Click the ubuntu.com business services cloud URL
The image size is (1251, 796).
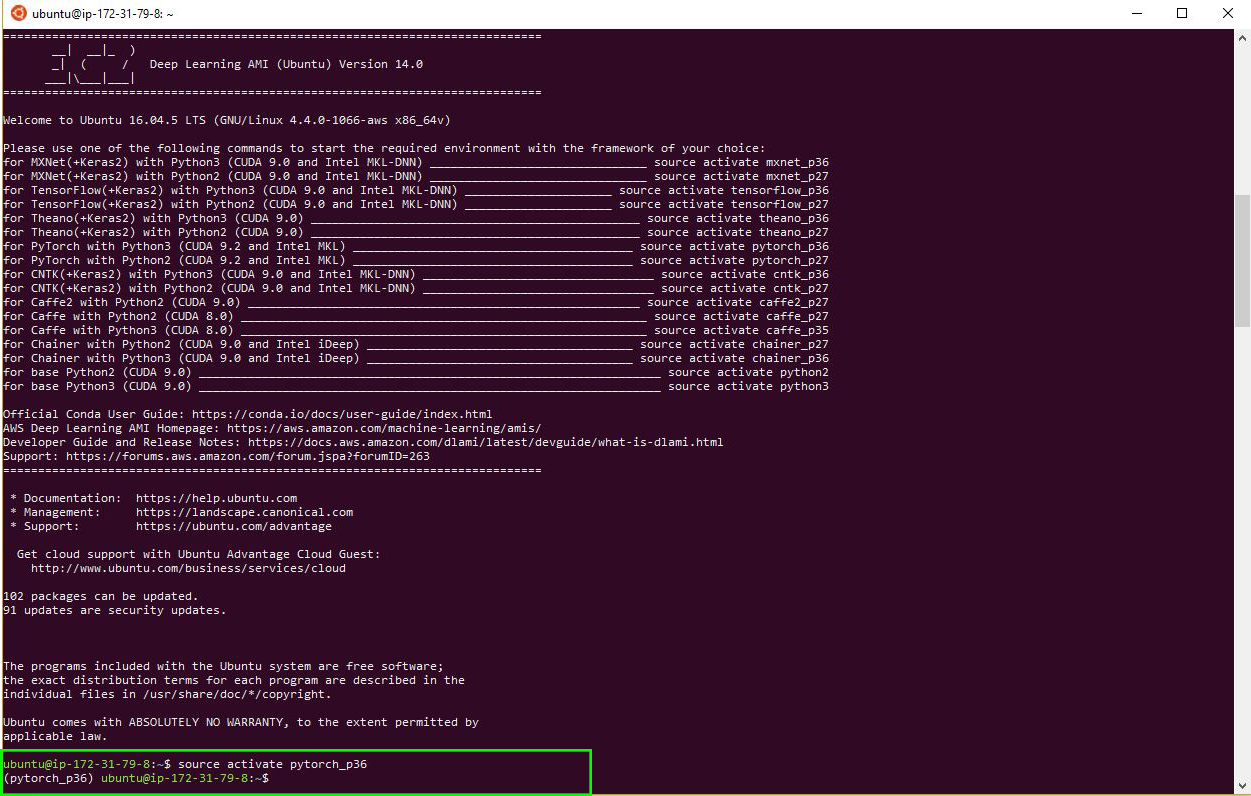[188, 568]
